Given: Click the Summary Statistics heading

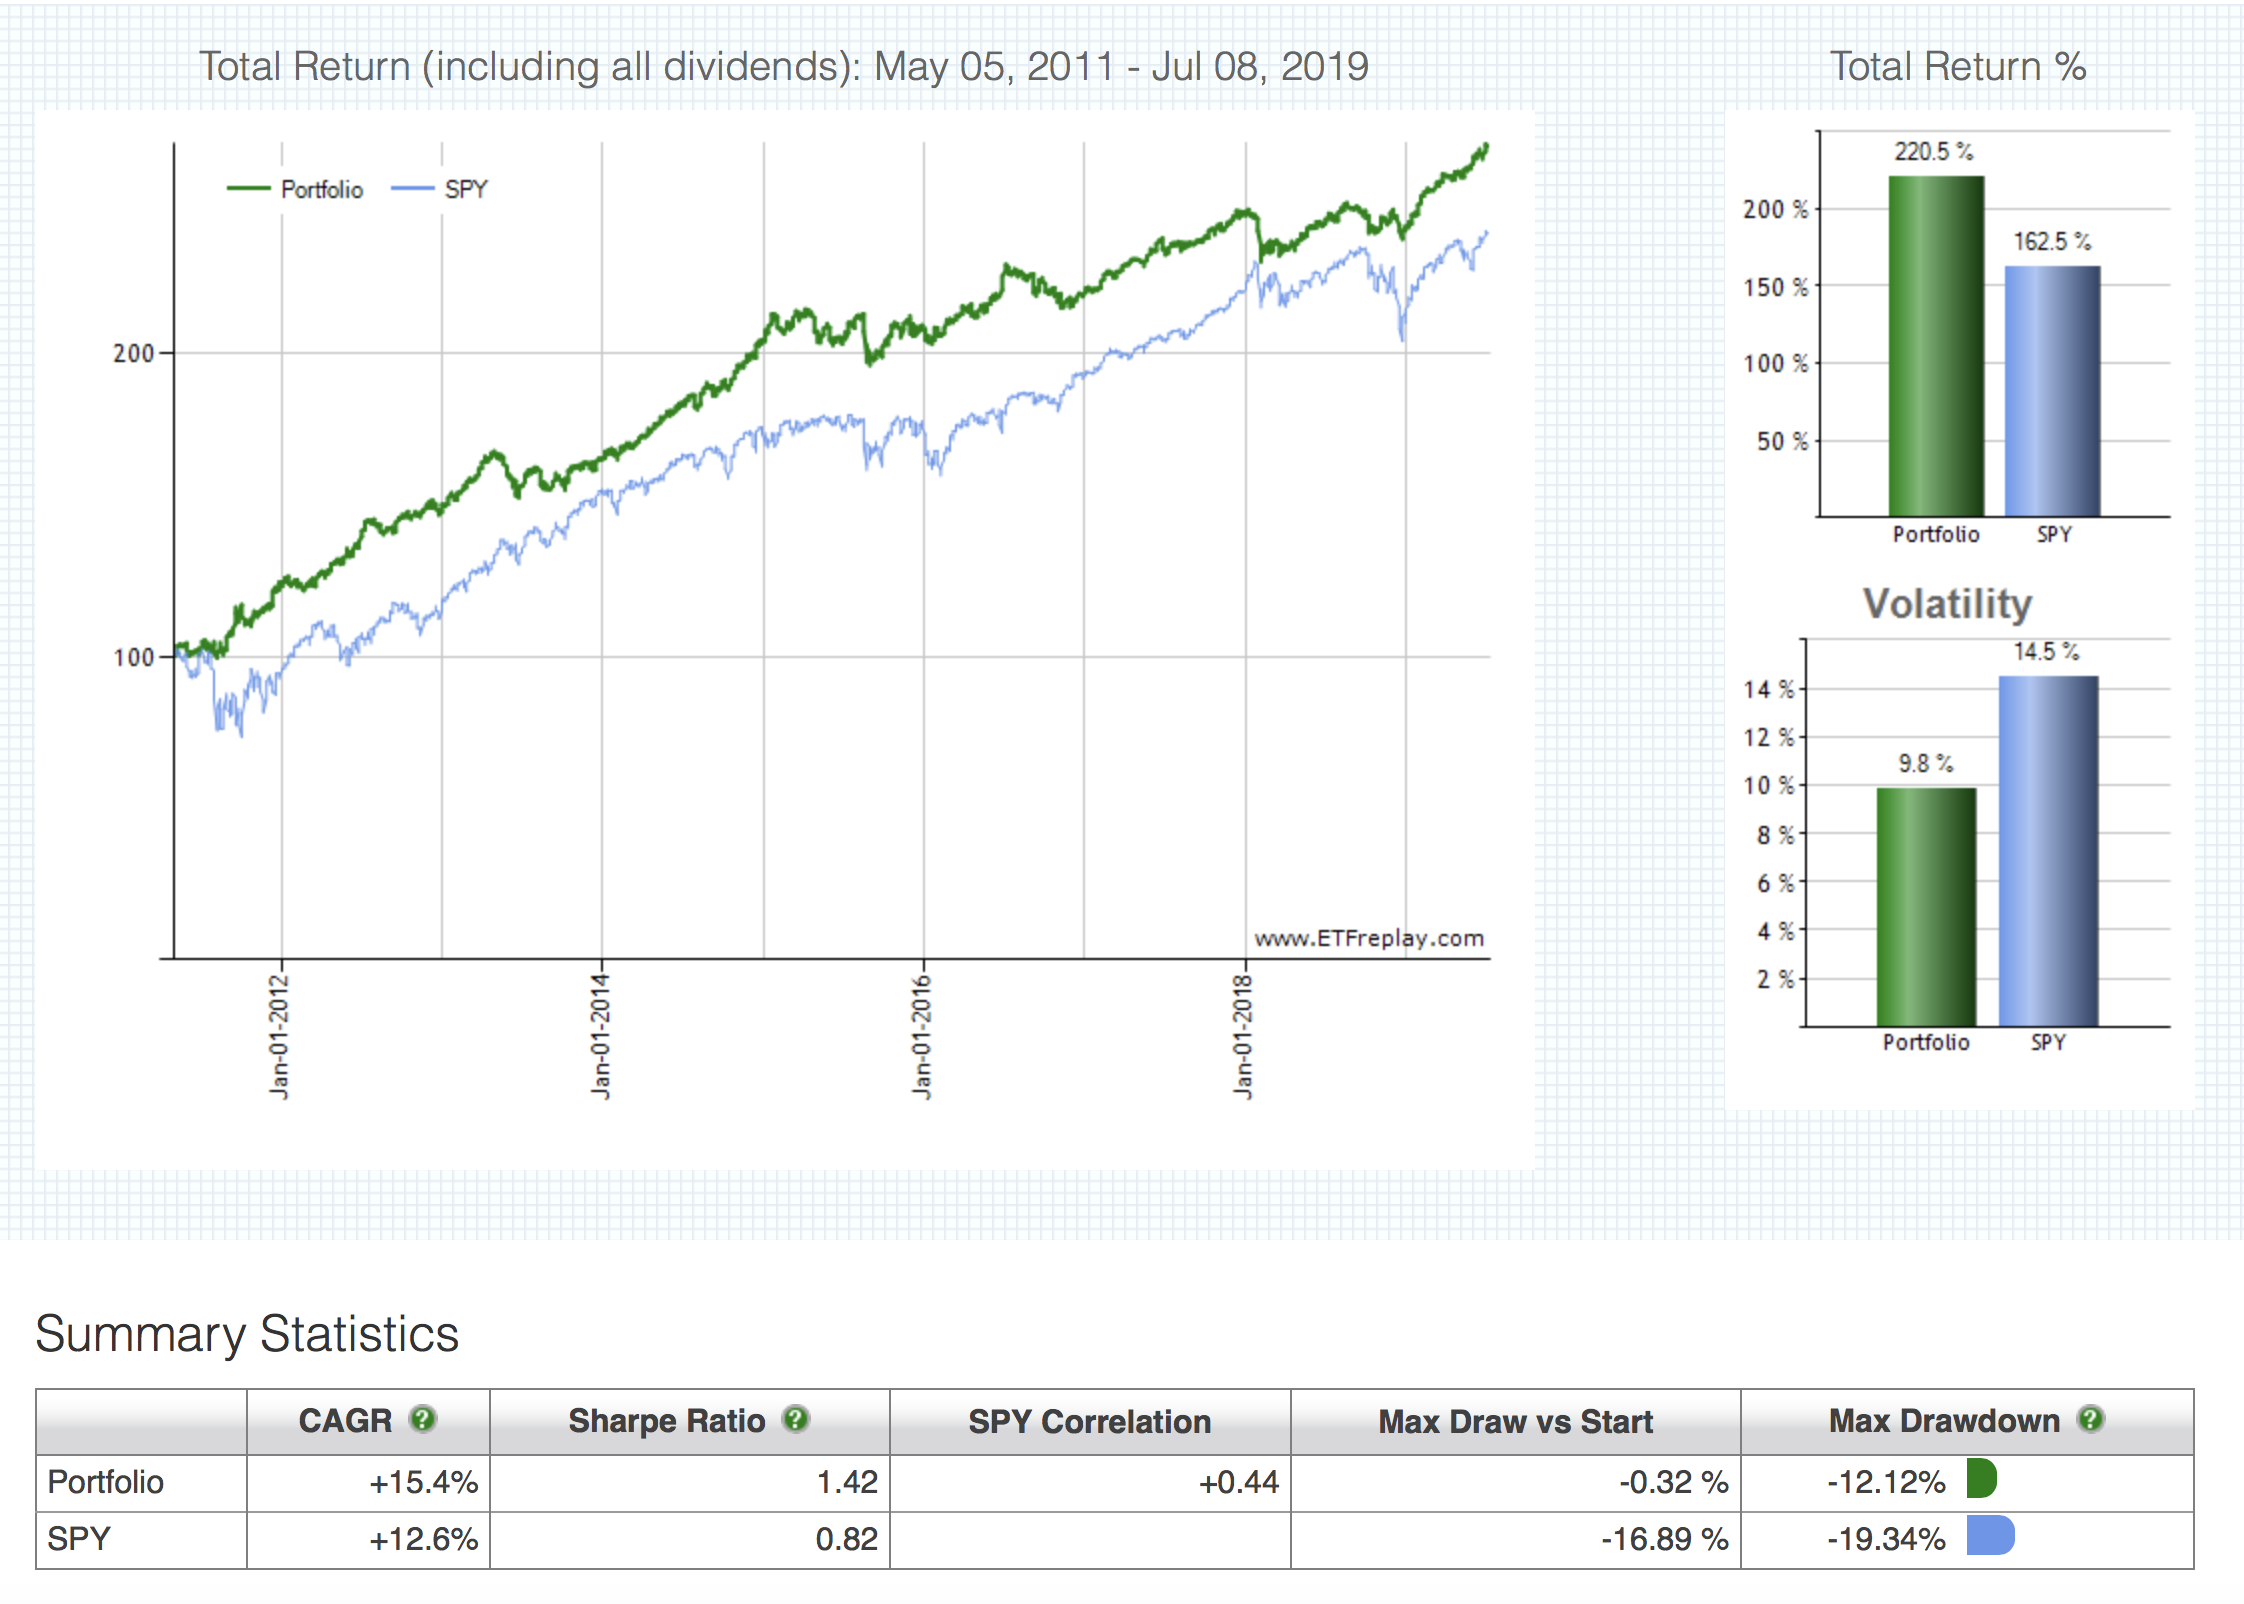Looking at the screenshot, I should coord(246,1333).
